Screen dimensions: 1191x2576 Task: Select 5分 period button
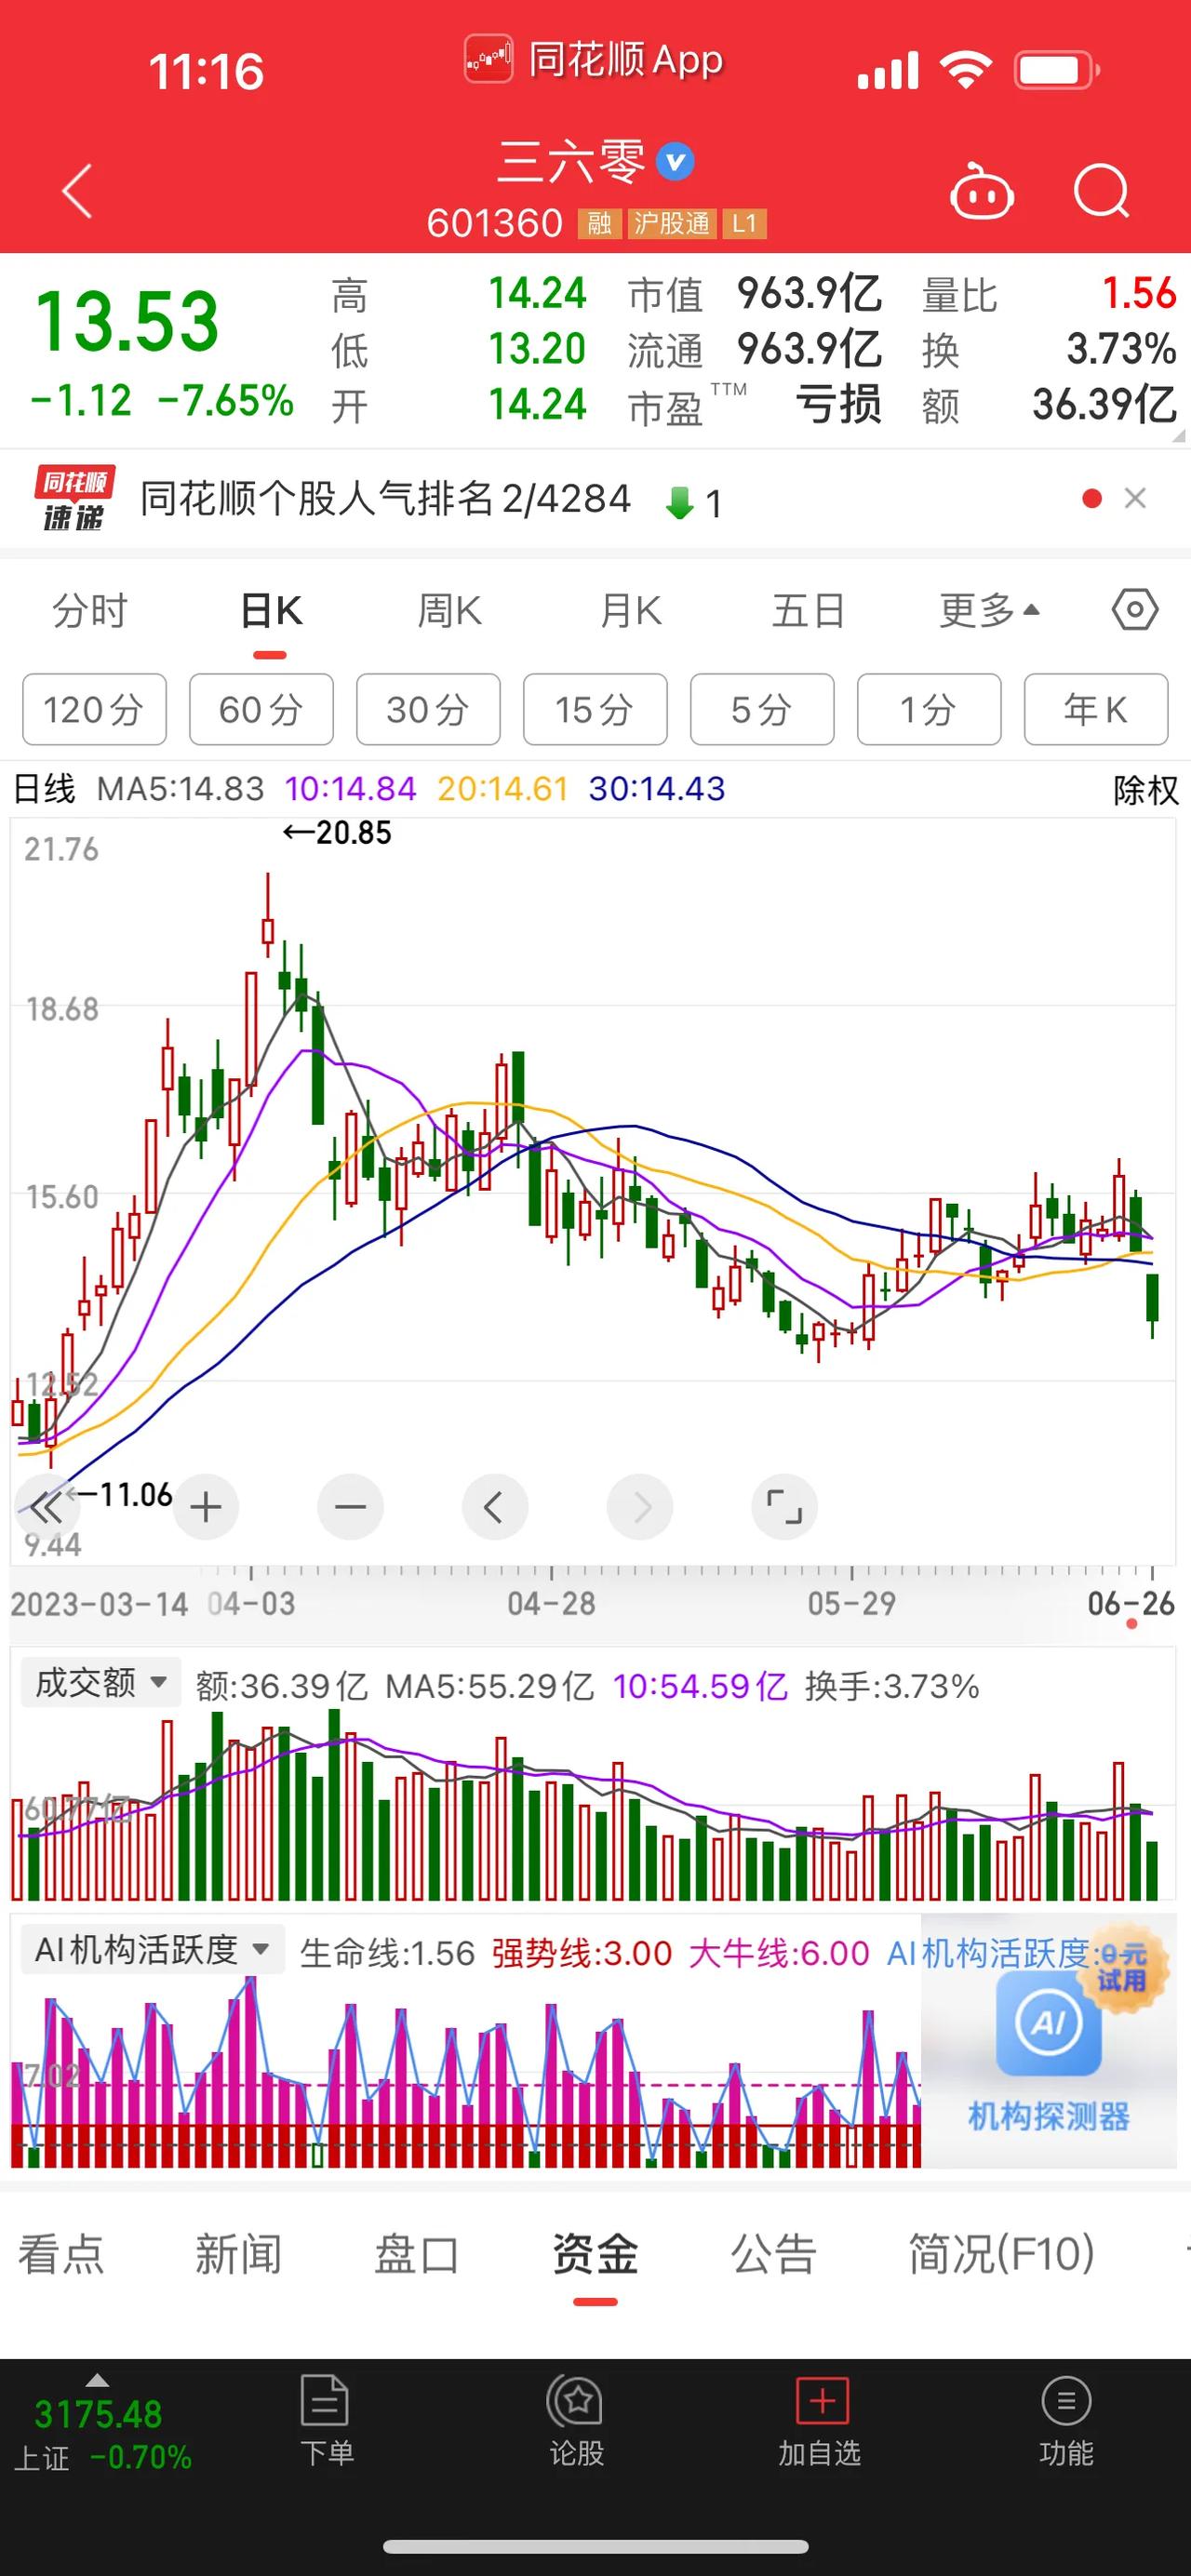[762, 710]
